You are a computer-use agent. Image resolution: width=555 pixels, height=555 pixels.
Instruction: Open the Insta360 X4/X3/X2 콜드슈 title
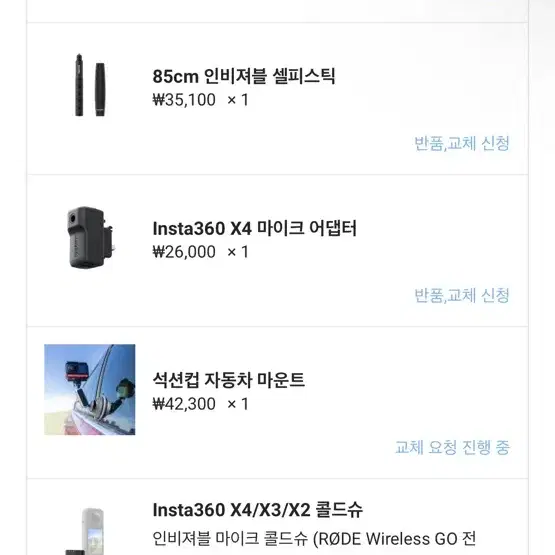click(x=258, y=510)
